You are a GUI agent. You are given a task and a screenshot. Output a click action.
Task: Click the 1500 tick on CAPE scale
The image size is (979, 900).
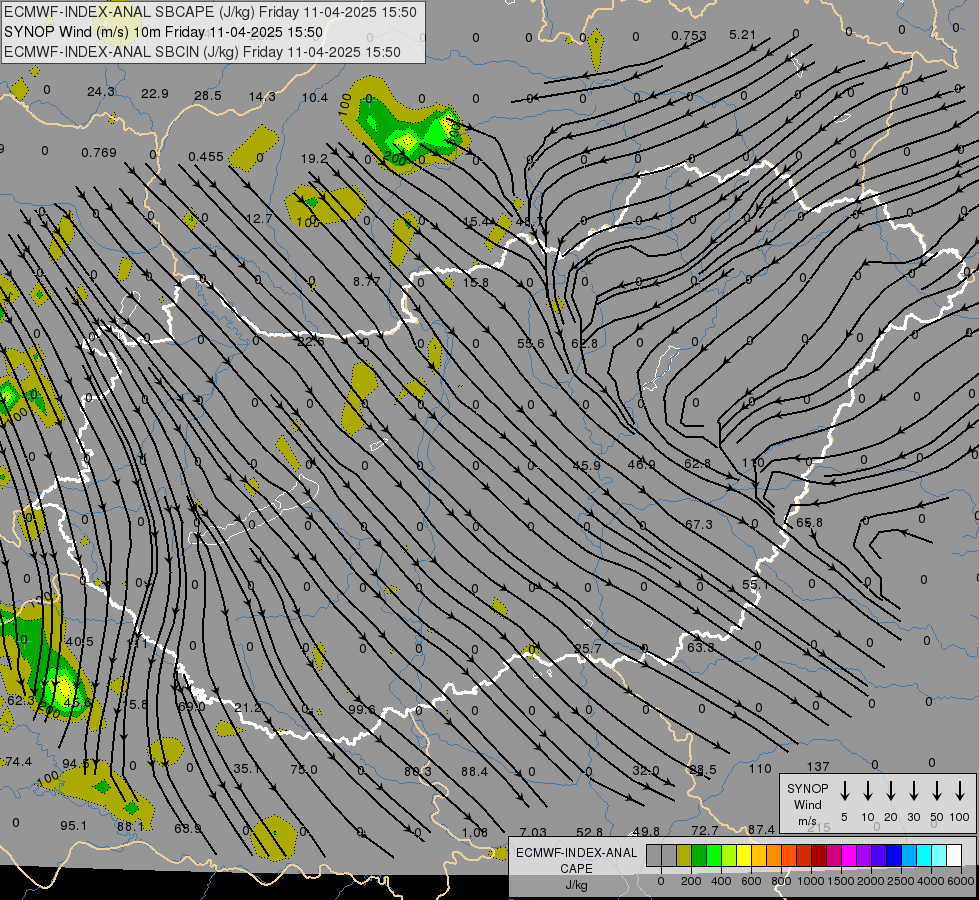coord(840,881)
